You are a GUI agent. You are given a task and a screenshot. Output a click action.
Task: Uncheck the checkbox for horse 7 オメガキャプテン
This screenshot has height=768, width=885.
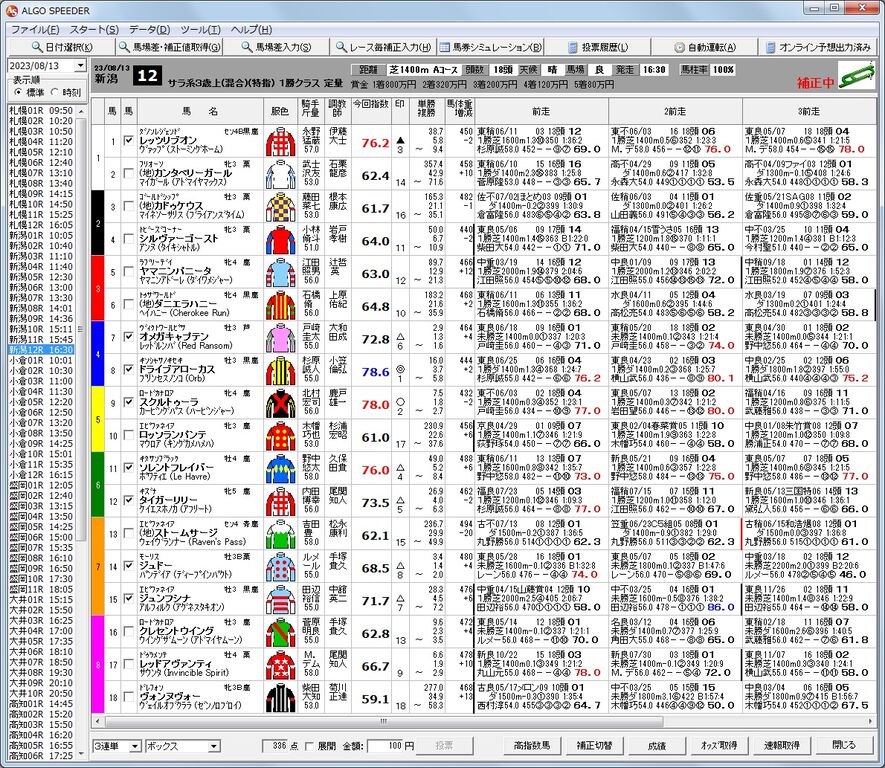point(129,336)
